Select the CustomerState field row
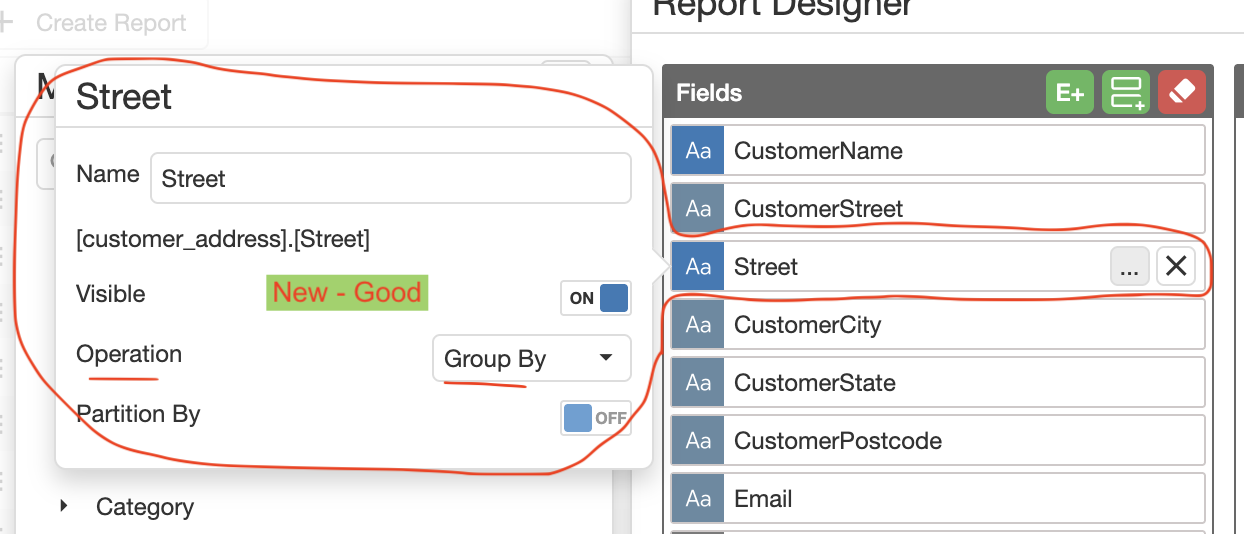This screenshot has width=1244, height=534. click(938, 383)
